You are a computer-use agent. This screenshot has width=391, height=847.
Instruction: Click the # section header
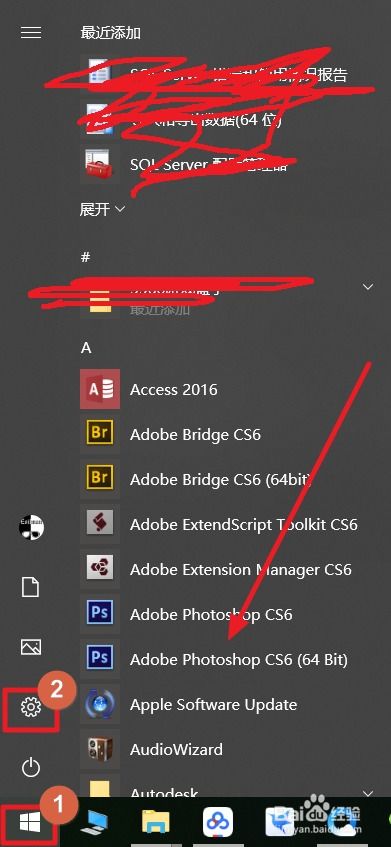(x=85, y=257)
